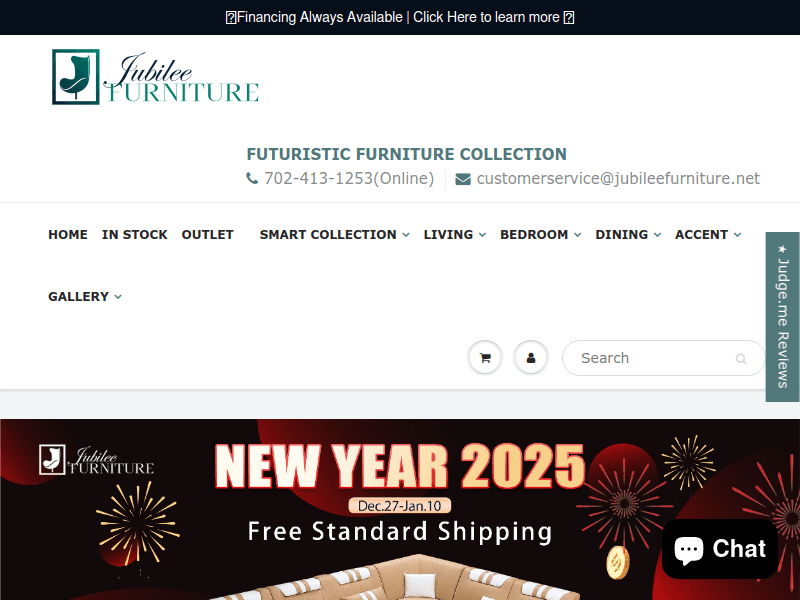Click the Jubilee logo on banner

97,460
